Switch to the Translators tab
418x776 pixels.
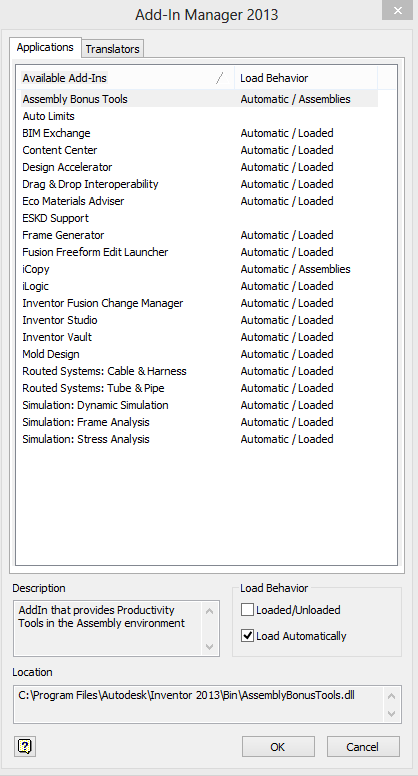pyautogui.click(x=112, y=48)
